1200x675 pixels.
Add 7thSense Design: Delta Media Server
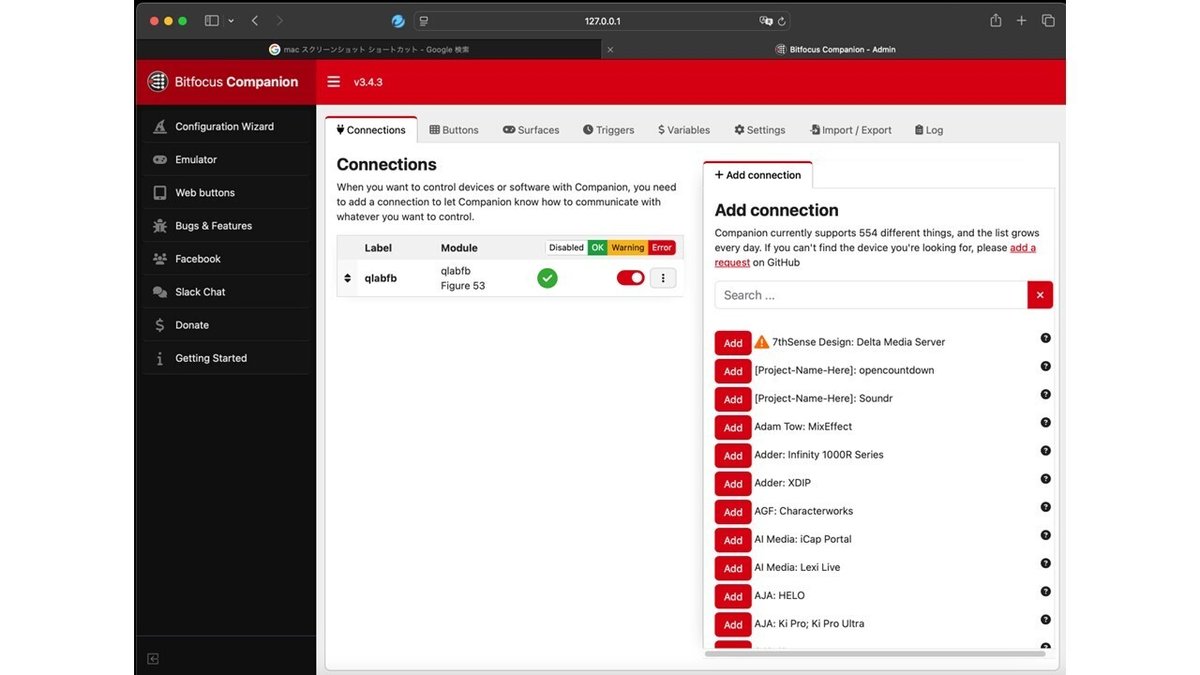[x=733, y=343]
